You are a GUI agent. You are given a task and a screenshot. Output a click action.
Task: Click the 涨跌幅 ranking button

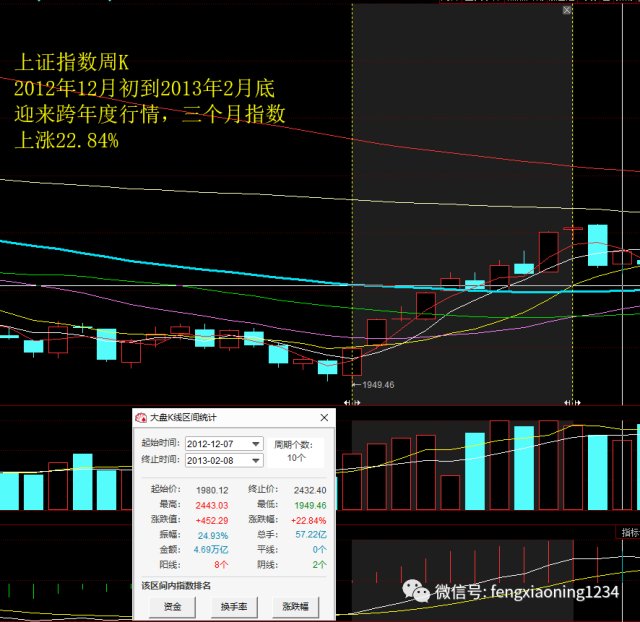tap(295, 606)
